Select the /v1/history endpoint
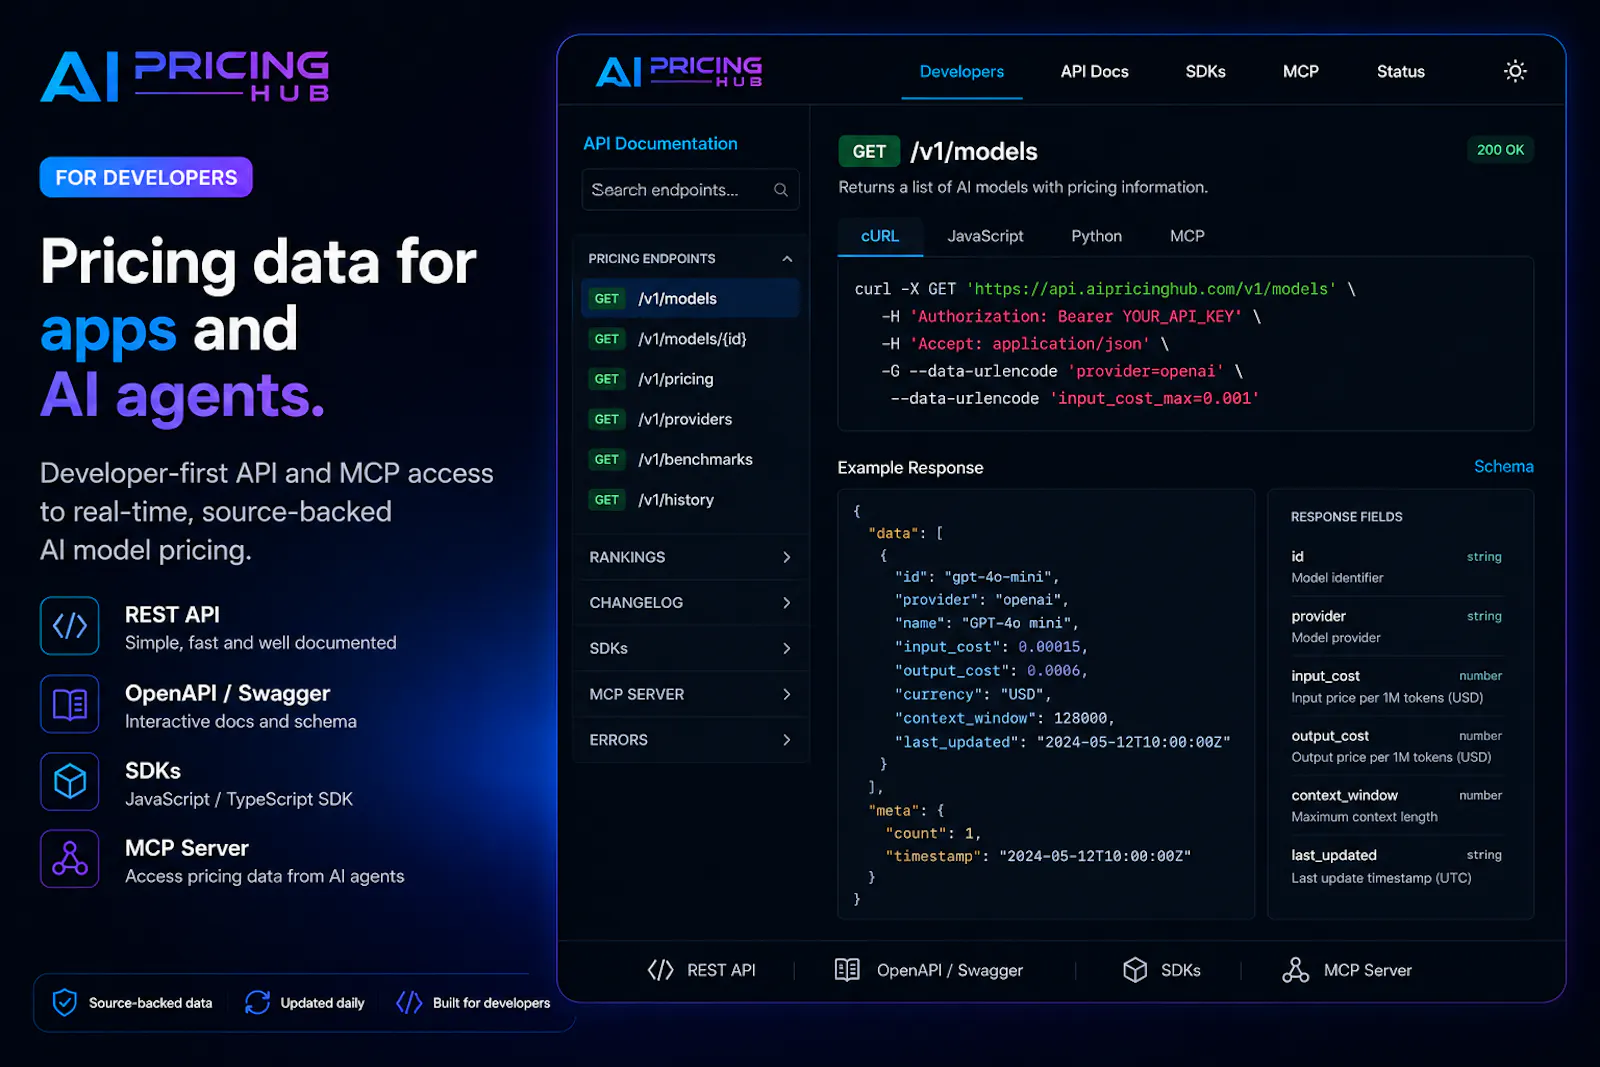1600x1067 pixels. pyautogui.click(x=690, y=500)
